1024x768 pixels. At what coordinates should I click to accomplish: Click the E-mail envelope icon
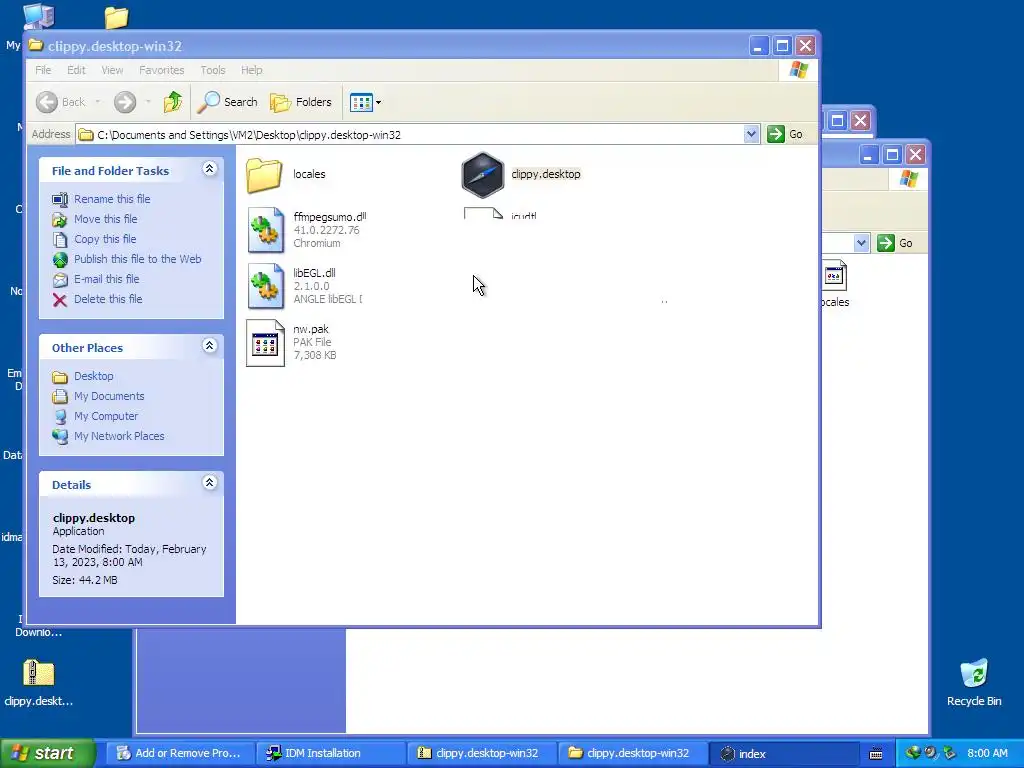60,280
